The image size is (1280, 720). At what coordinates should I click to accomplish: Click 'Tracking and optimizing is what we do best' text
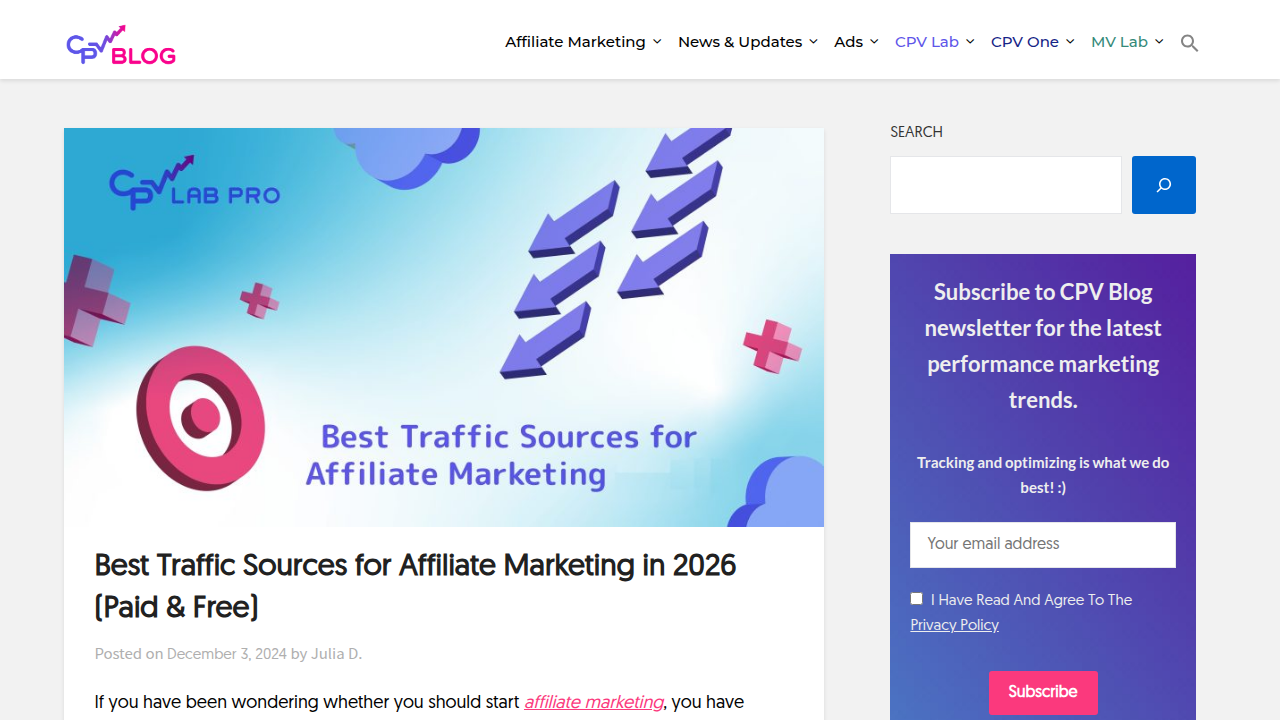tap(1043, 475)
